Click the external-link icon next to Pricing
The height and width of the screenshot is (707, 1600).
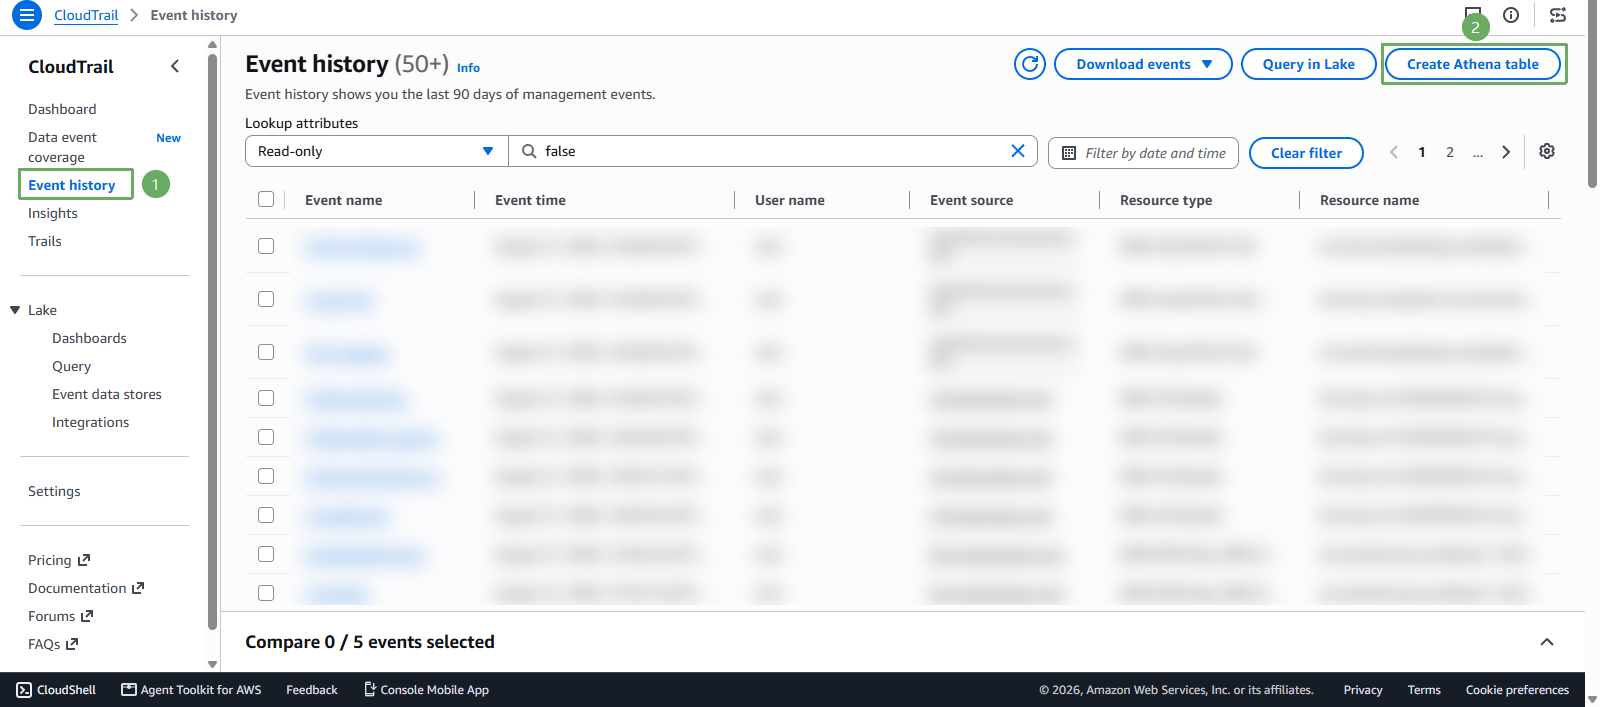click(84, 560)
